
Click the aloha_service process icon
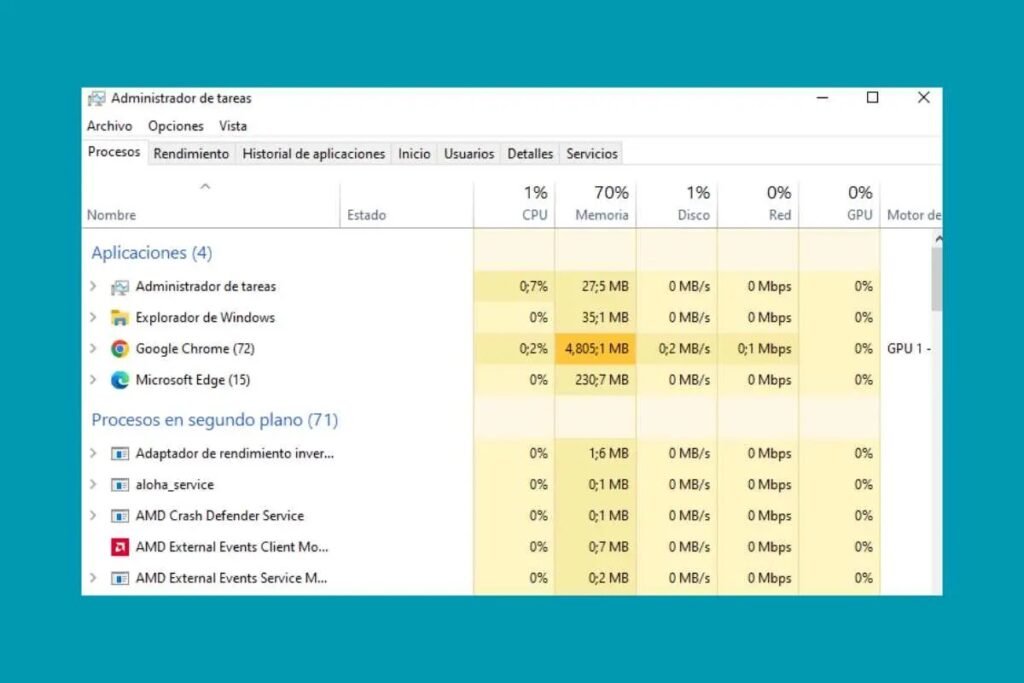120,485
